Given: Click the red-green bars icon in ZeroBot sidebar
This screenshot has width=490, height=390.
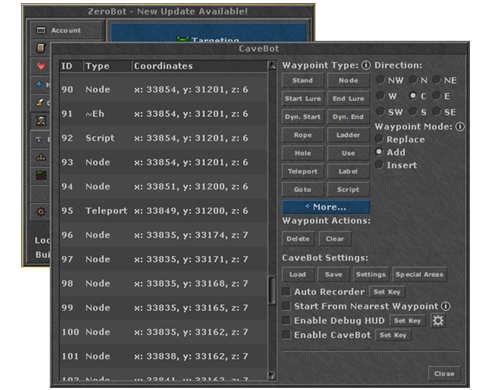Looking at the screenshot, I should (41, 175).
